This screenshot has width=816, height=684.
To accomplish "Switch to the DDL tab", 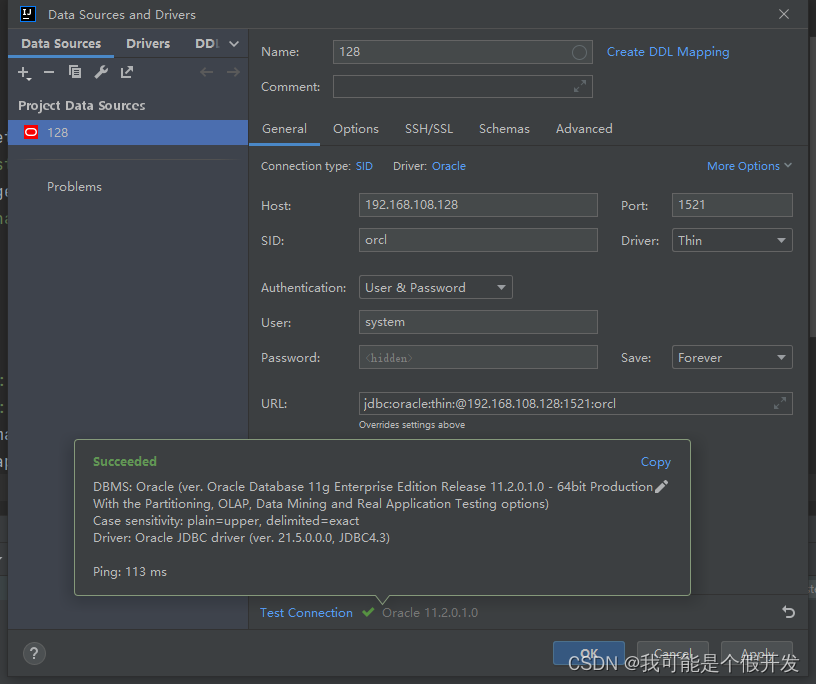I will point(207,44).
